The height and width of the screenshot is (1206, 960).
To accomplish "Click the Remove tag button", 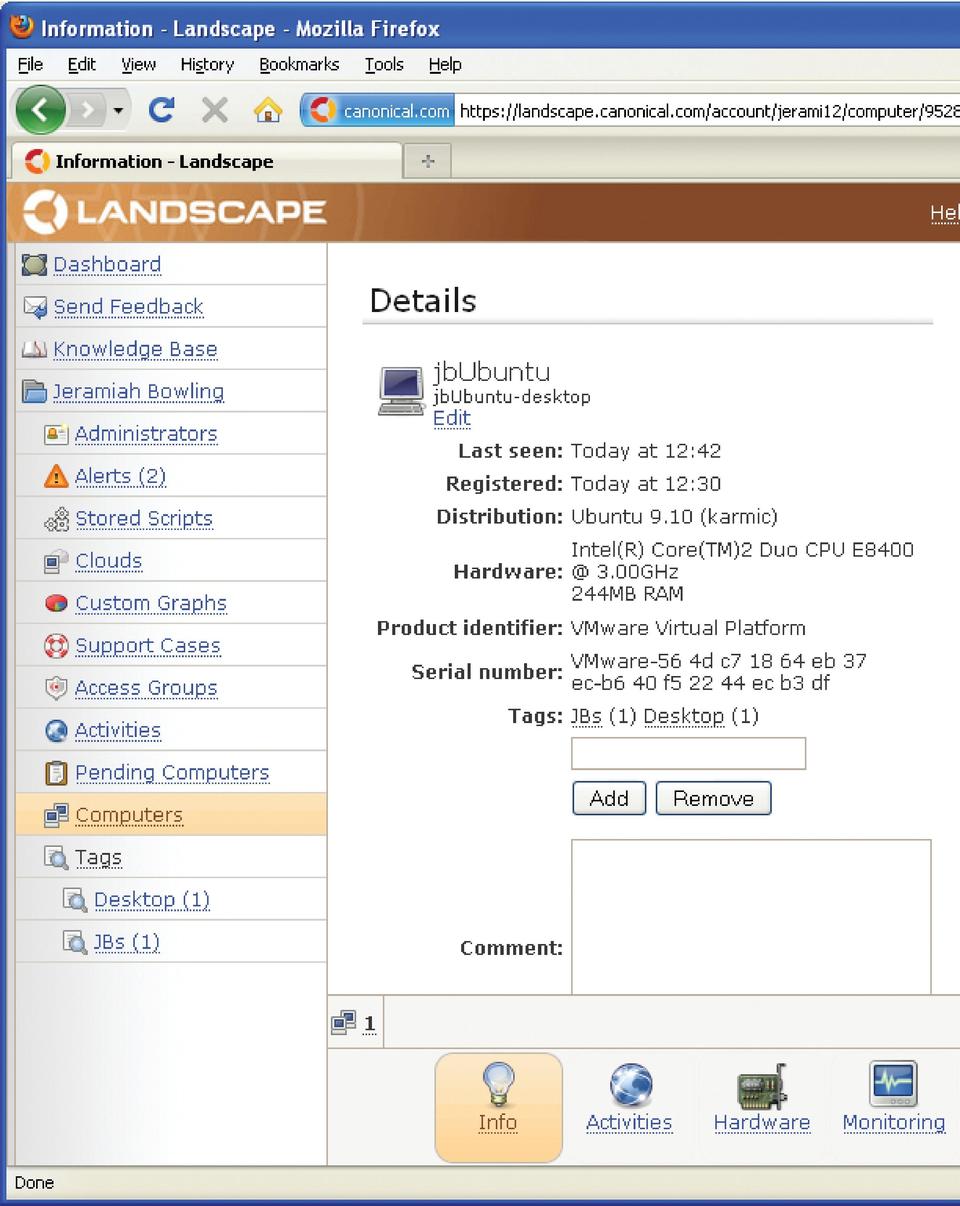I will pyautogui.click(x=713, y=798).
